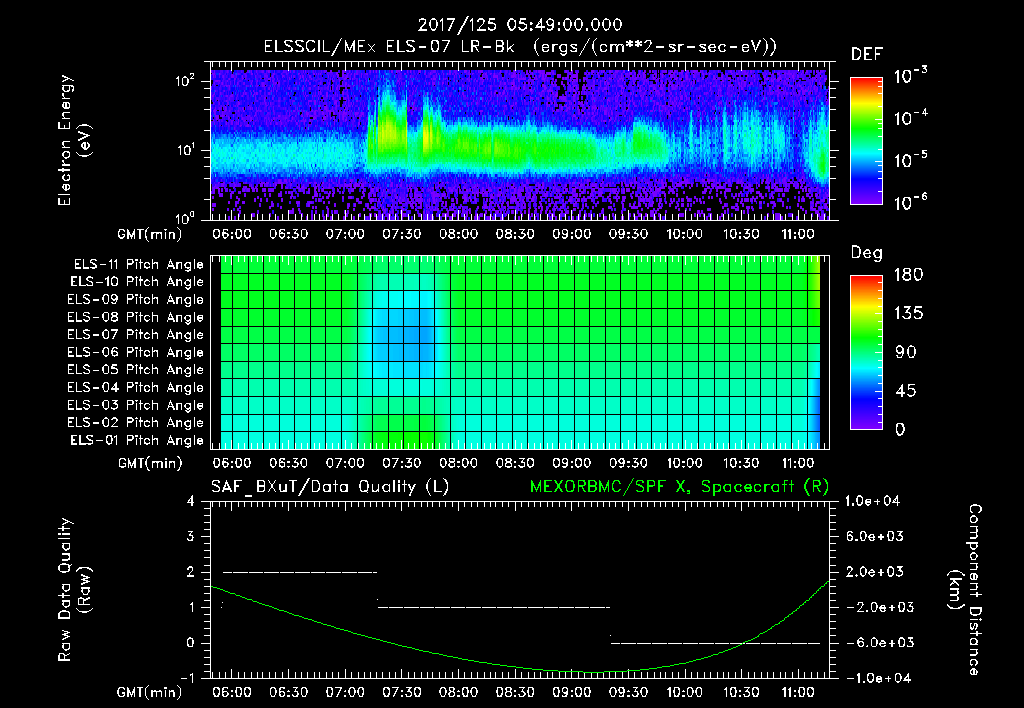Click the ELS-07 Pitch Angle row label
The width and height of the screenshot is (1024, 708).
click(x=136, y=335)
